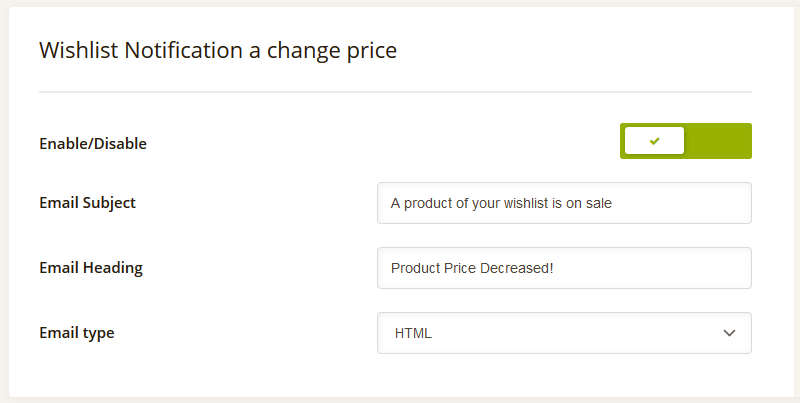Click the "Enable/Disable" label
The image size is (800, 403).
click(93, 144)
